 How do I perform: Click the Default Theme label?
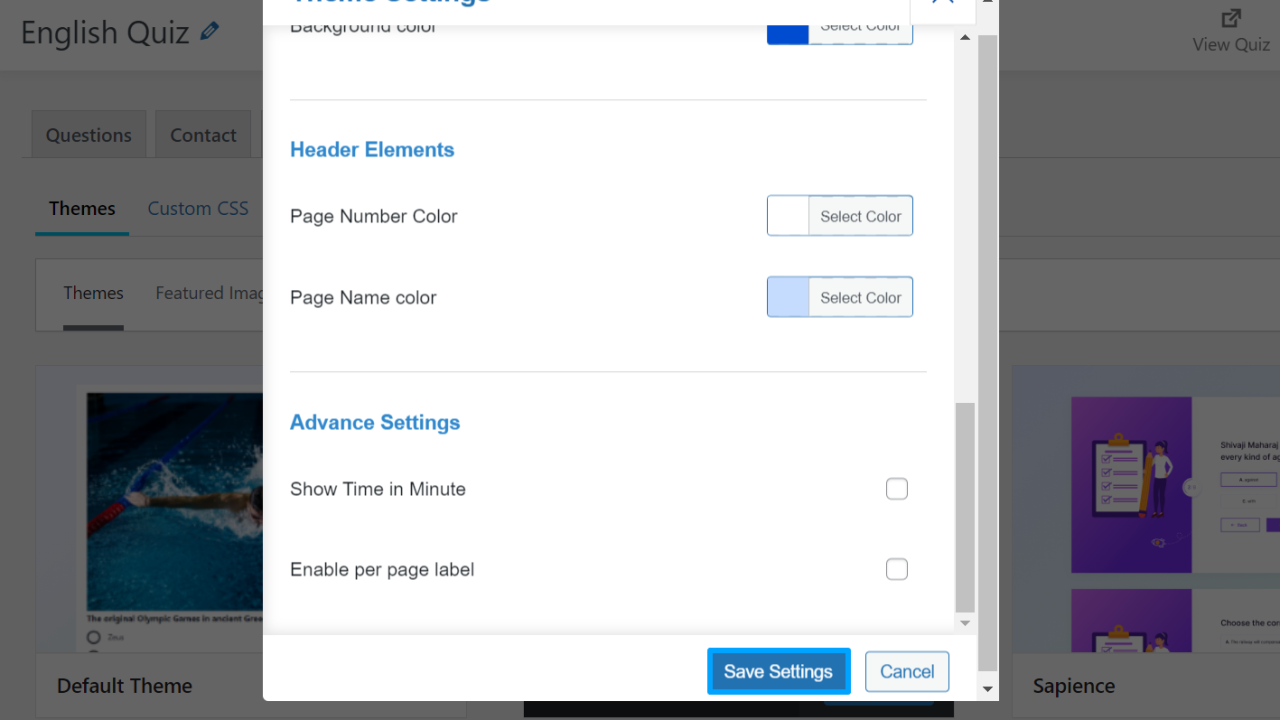coord(125,686)
